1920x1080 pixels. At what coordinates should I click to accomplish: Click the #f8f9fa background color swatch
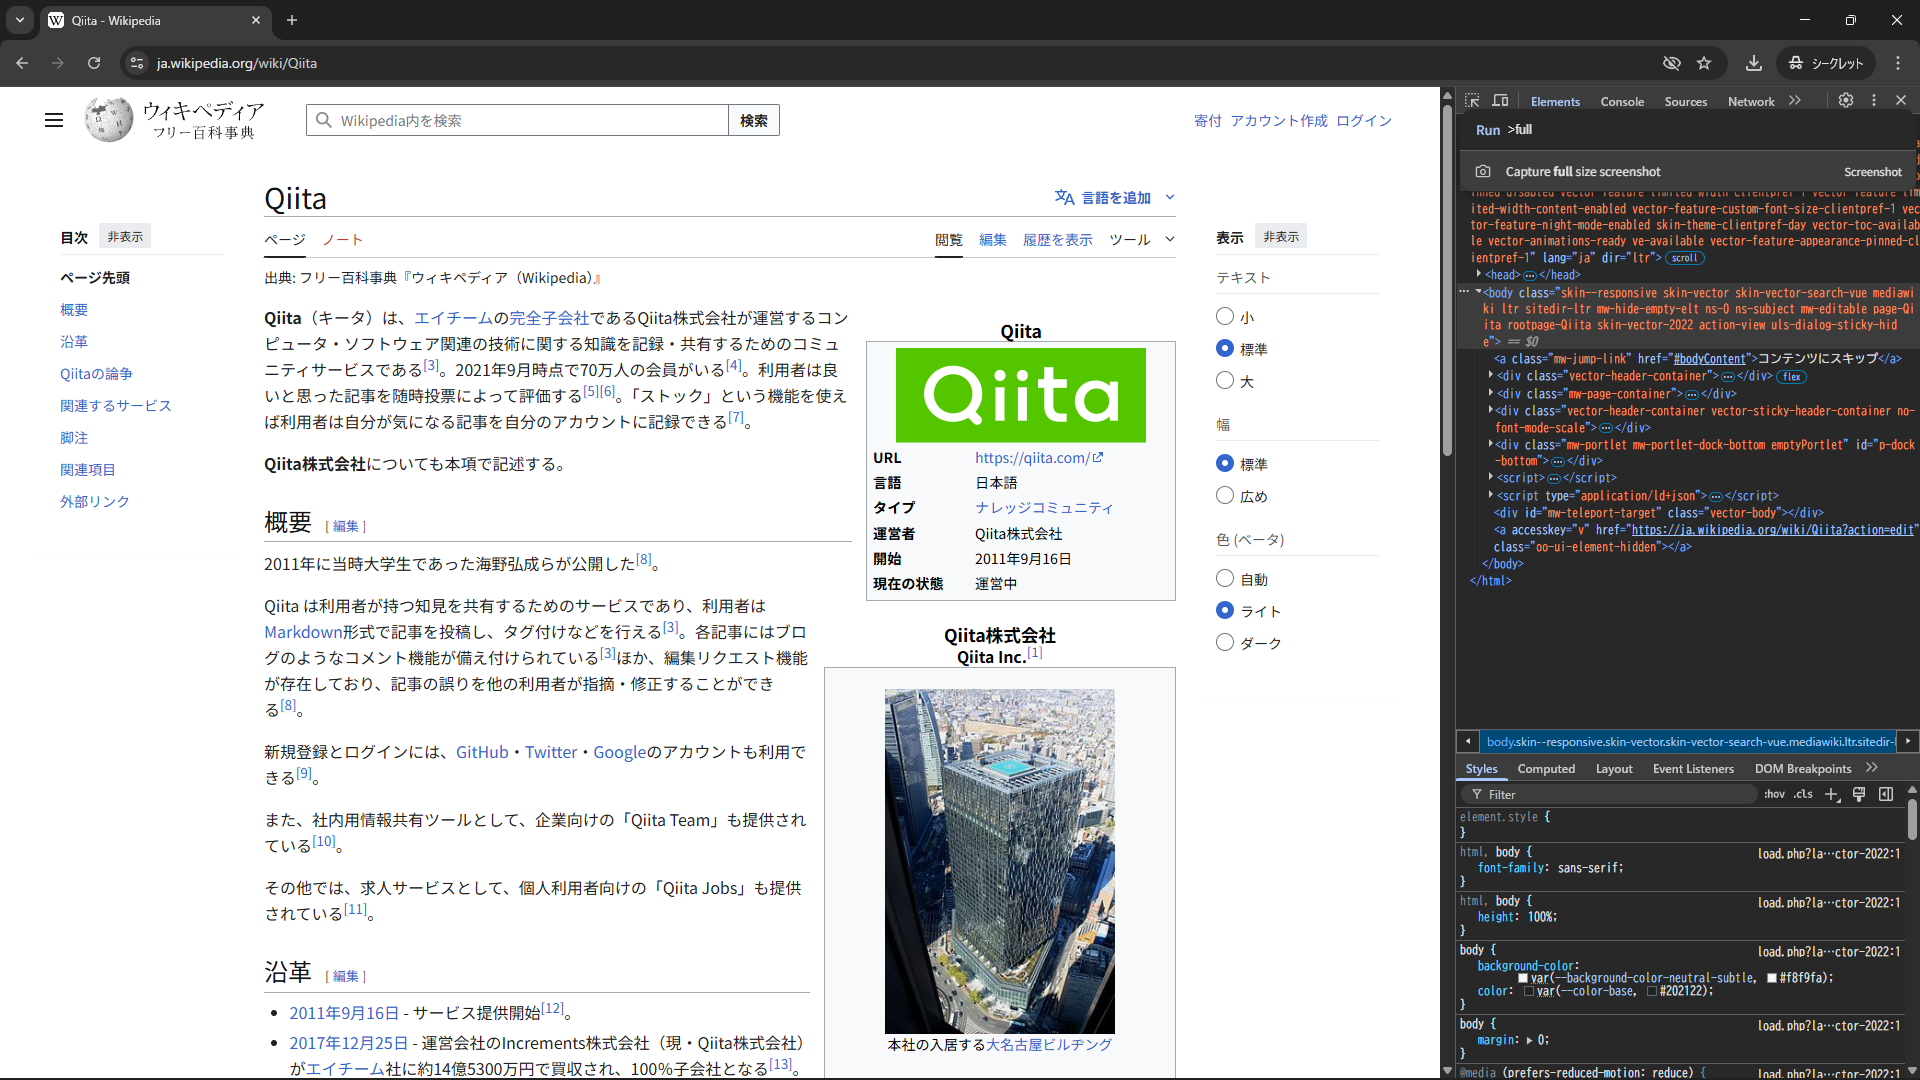[1770, 978]
